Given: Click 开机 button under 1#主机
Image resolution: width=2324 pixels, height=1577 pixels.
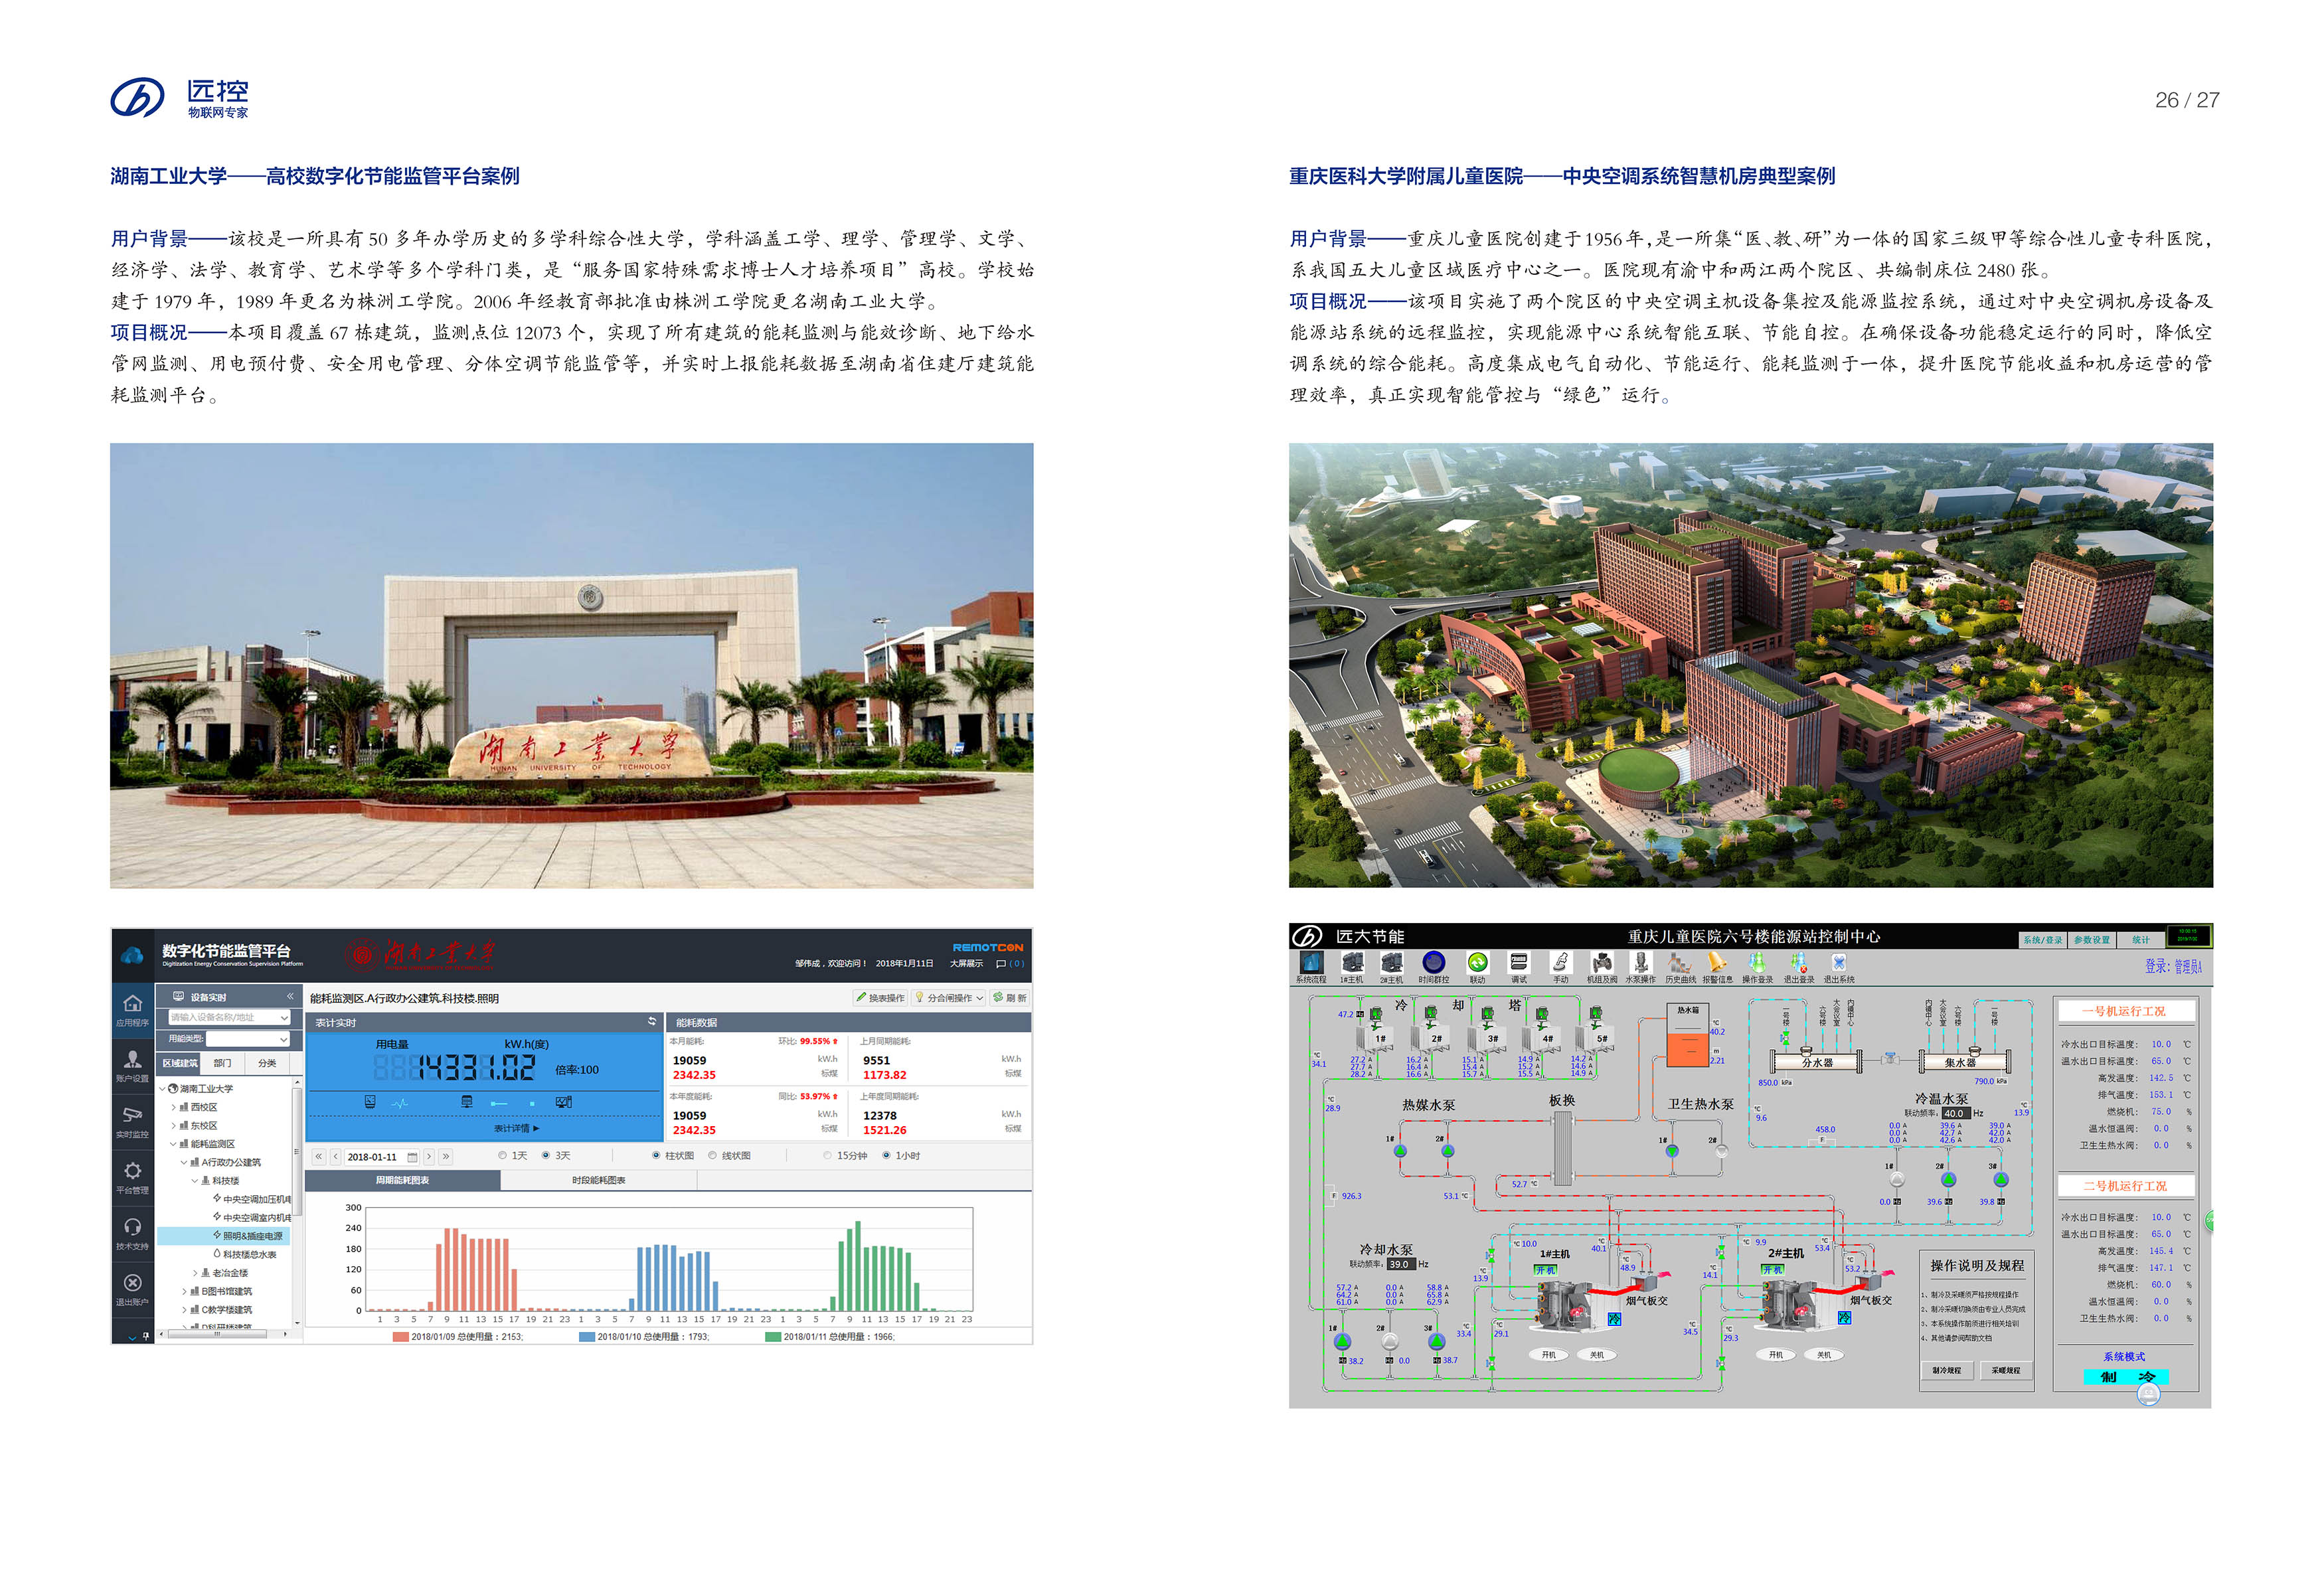Looking at the screenshot, I should pos(1548,1355).
